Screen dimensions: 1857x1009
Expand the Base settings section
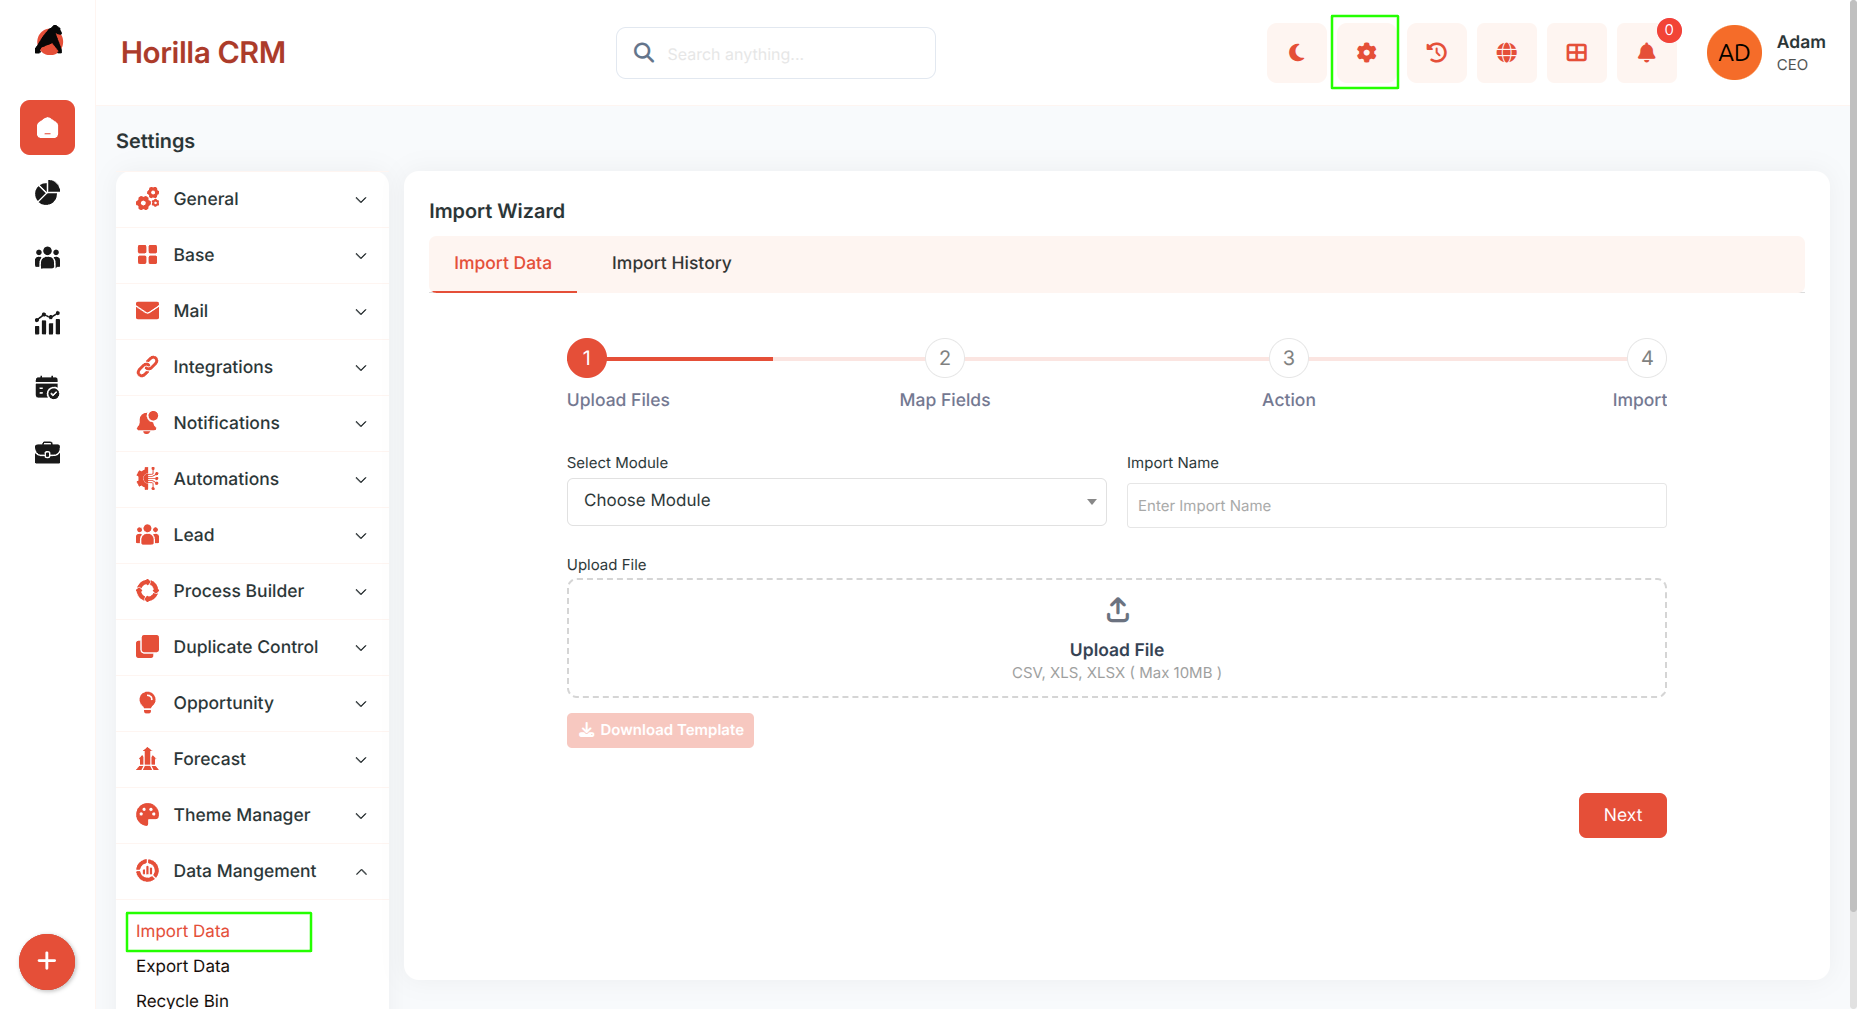(x=252, y=255)
